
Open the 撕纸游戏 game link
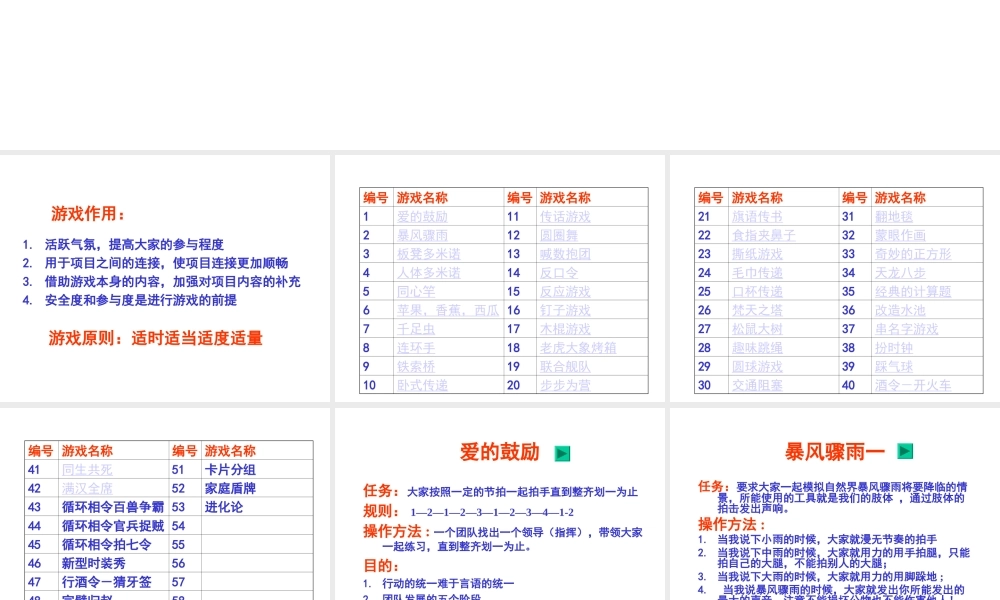757,254
